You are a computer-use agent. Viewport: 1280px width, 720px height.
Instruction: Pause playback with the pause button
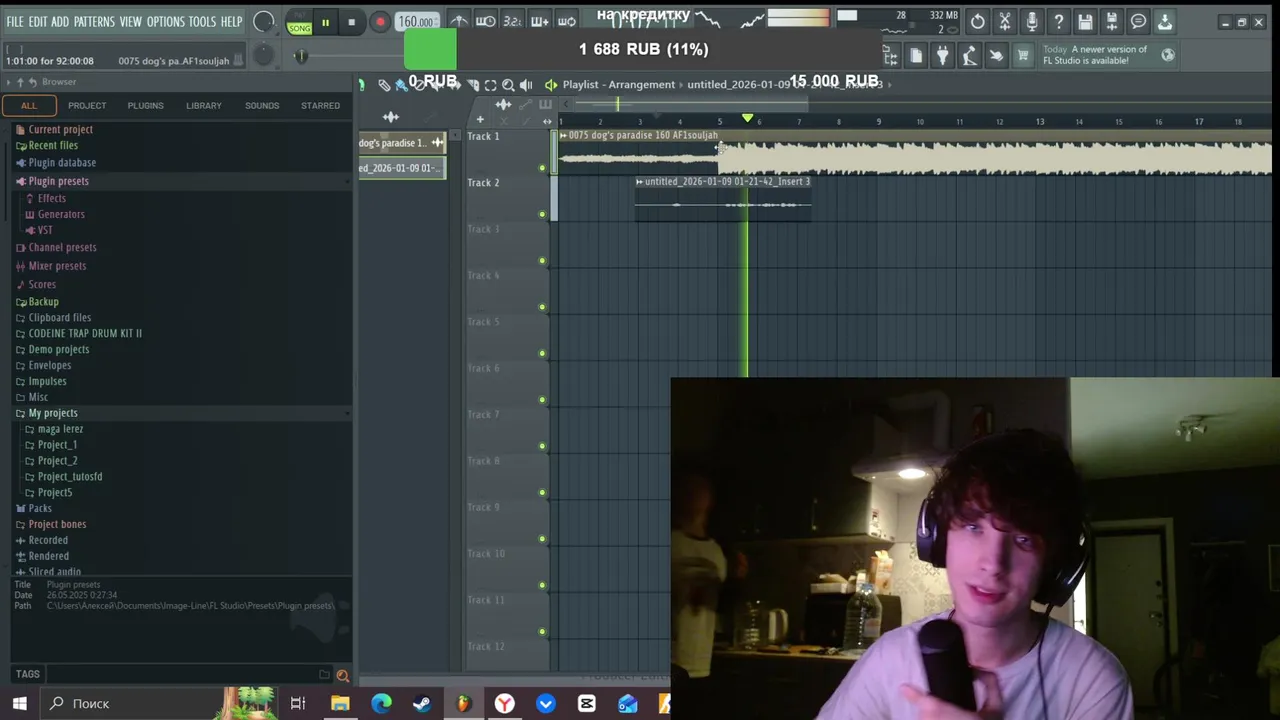click(325, 22)
